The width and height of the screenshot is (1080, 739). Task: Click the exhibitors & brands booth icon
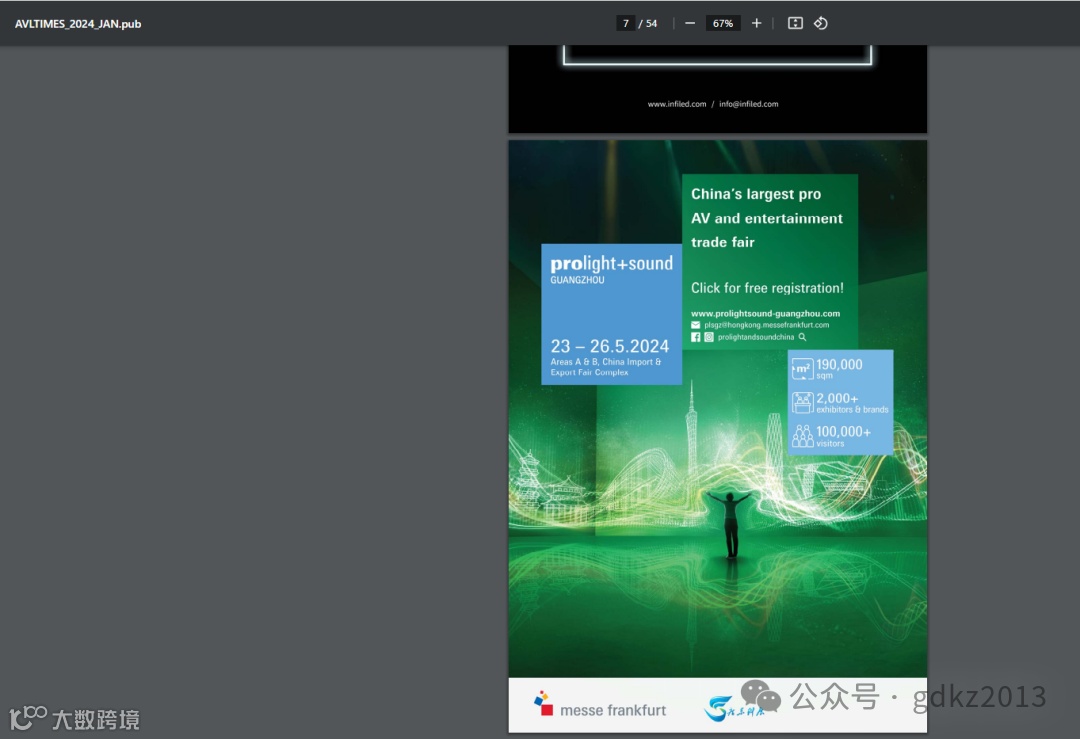(x=802, y=402)
